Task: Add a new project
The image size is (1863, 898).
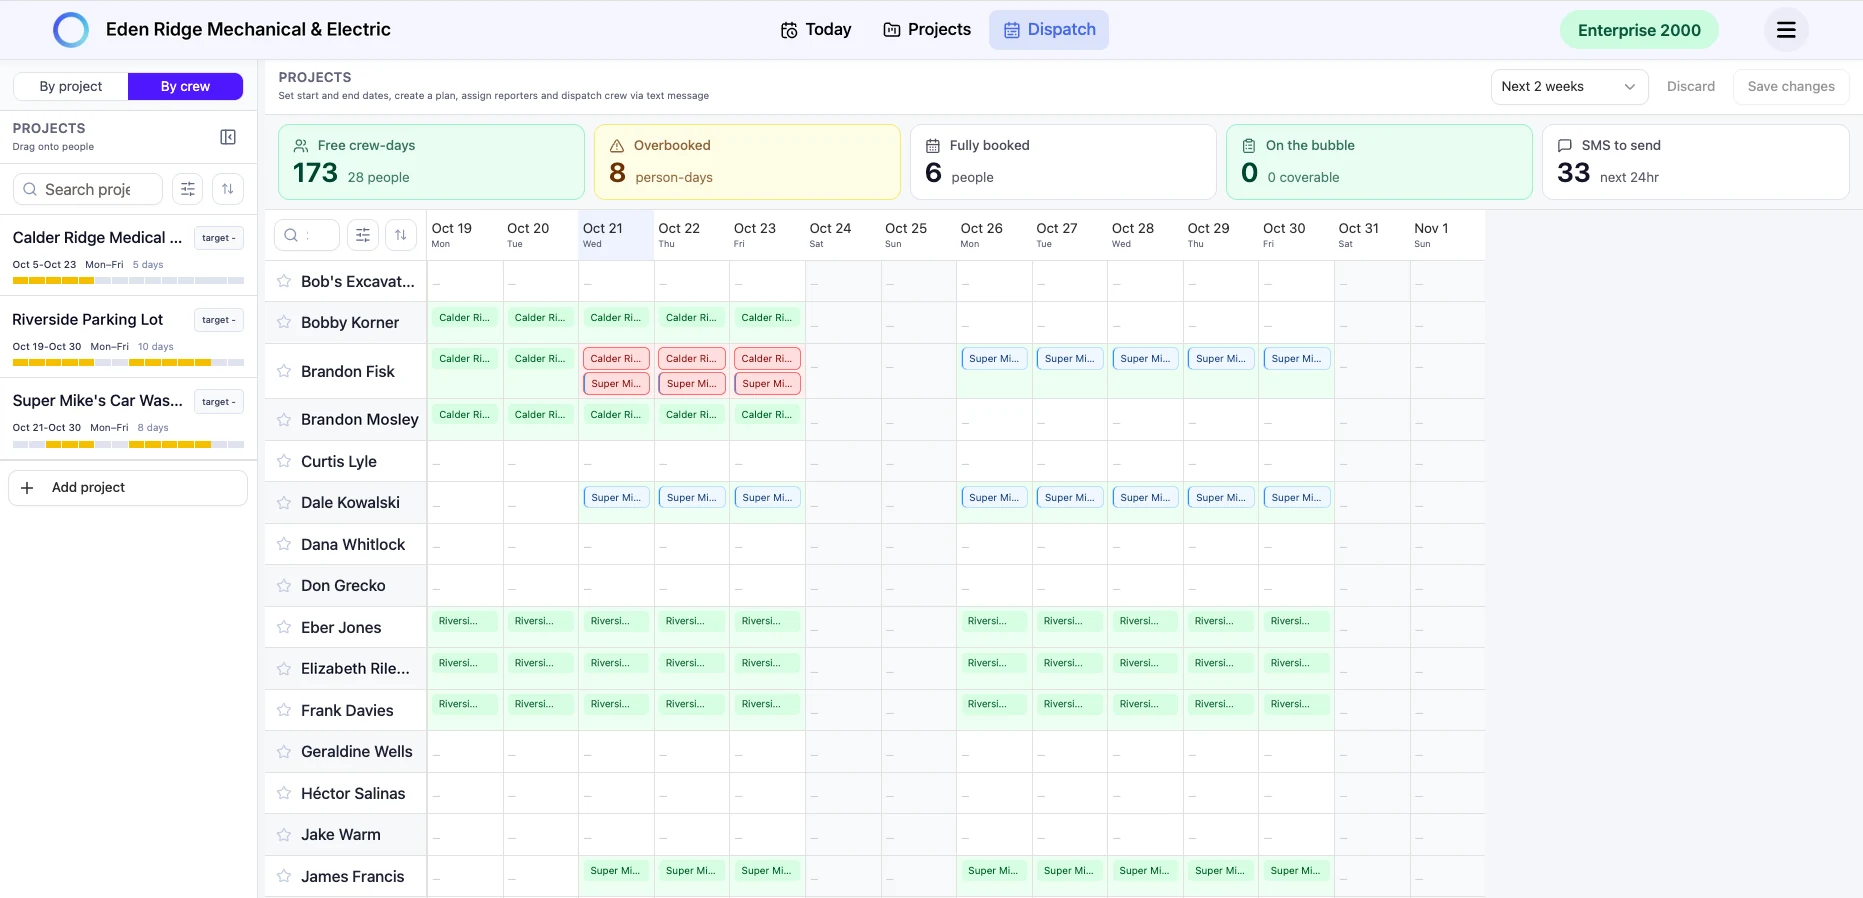Action: (x=128, y=488)
